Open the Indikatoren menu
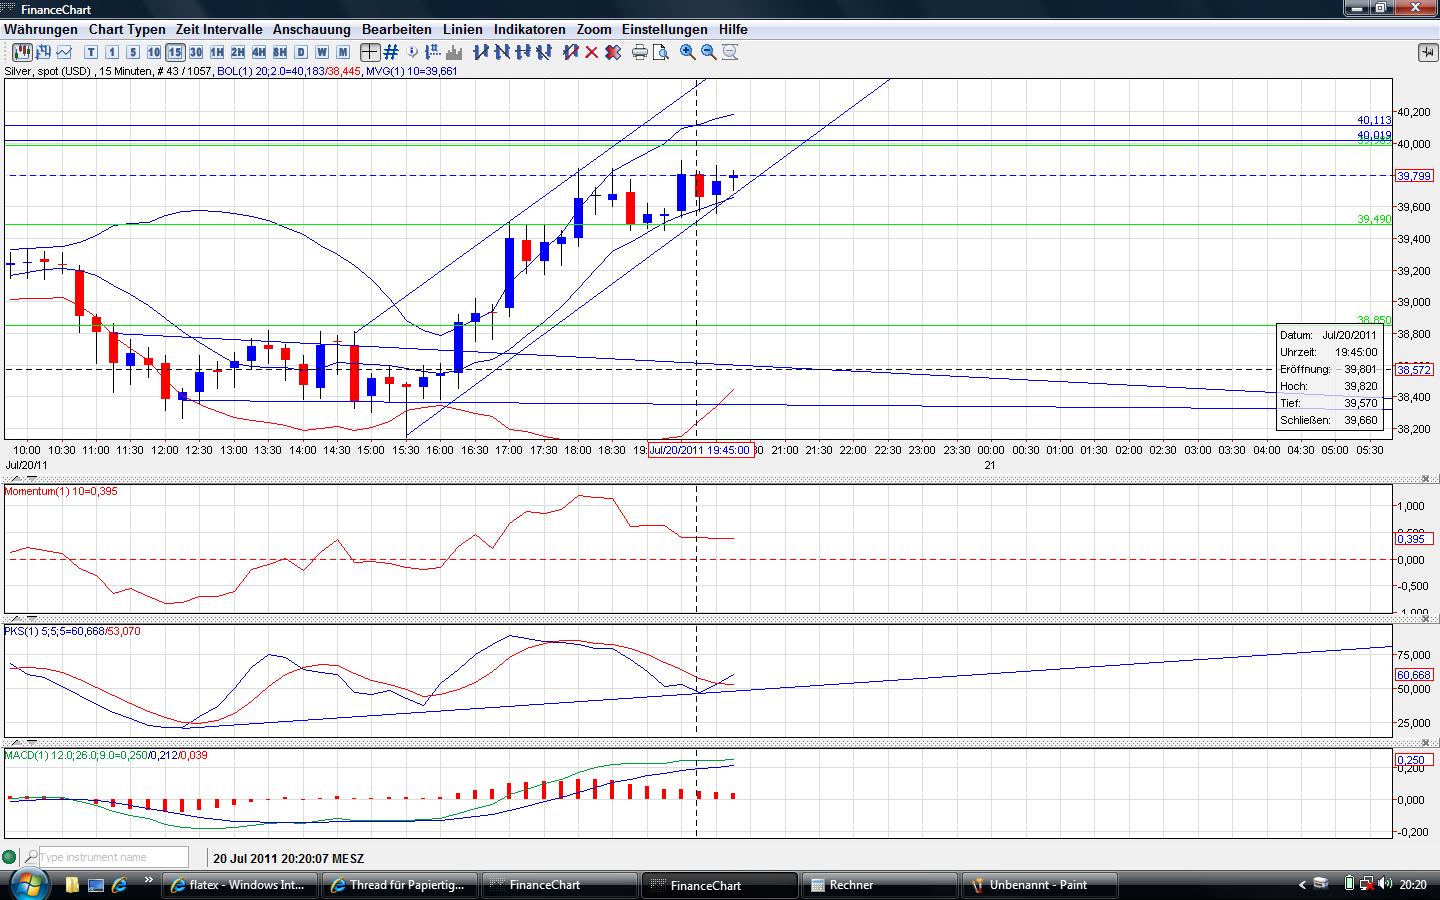 [x=530, y=29]
